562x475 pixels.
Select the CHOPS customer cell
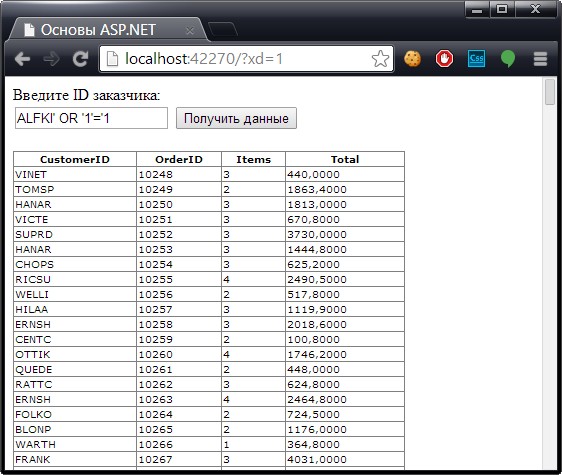75,264
